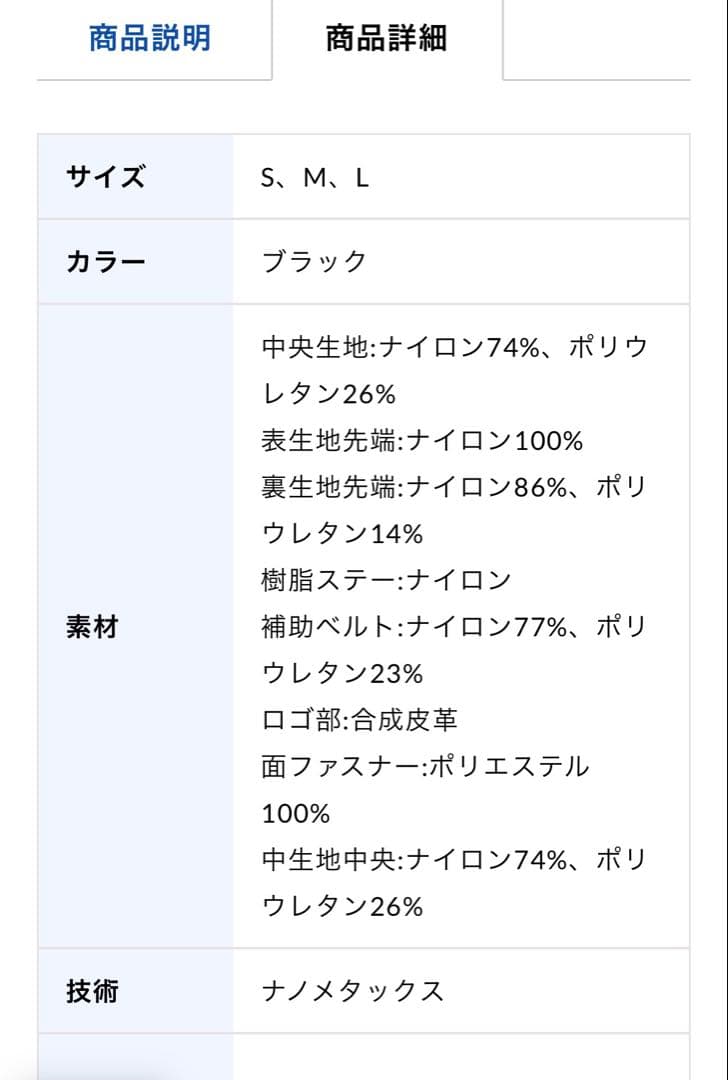Image resolution: width=728 pixels, height=1080 pixels.
Task: Click the 表生地先端:ナイロン100% line
Action: click(x=420, y=439)
